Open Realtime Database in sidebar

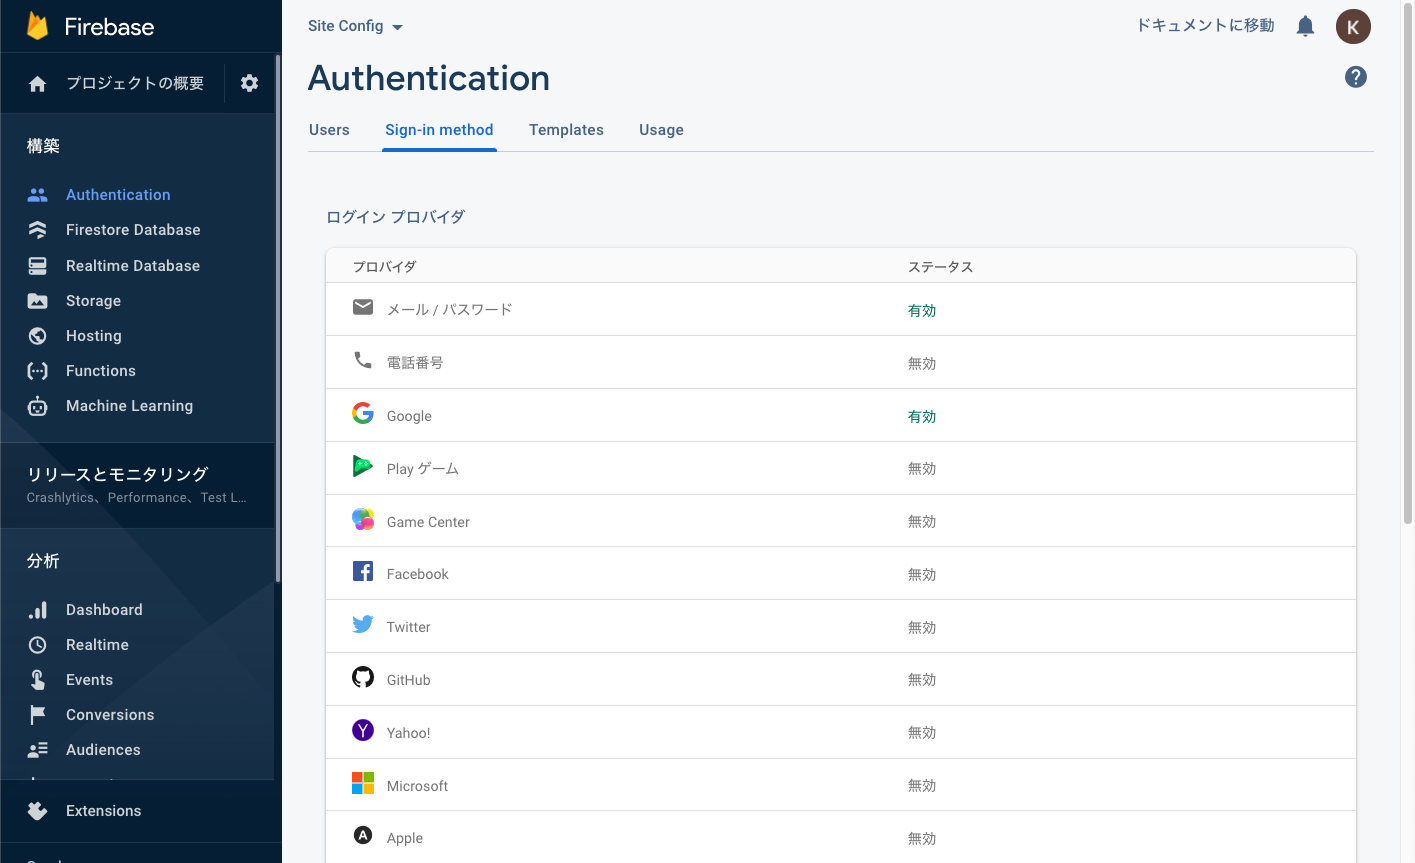coord(133,266)
